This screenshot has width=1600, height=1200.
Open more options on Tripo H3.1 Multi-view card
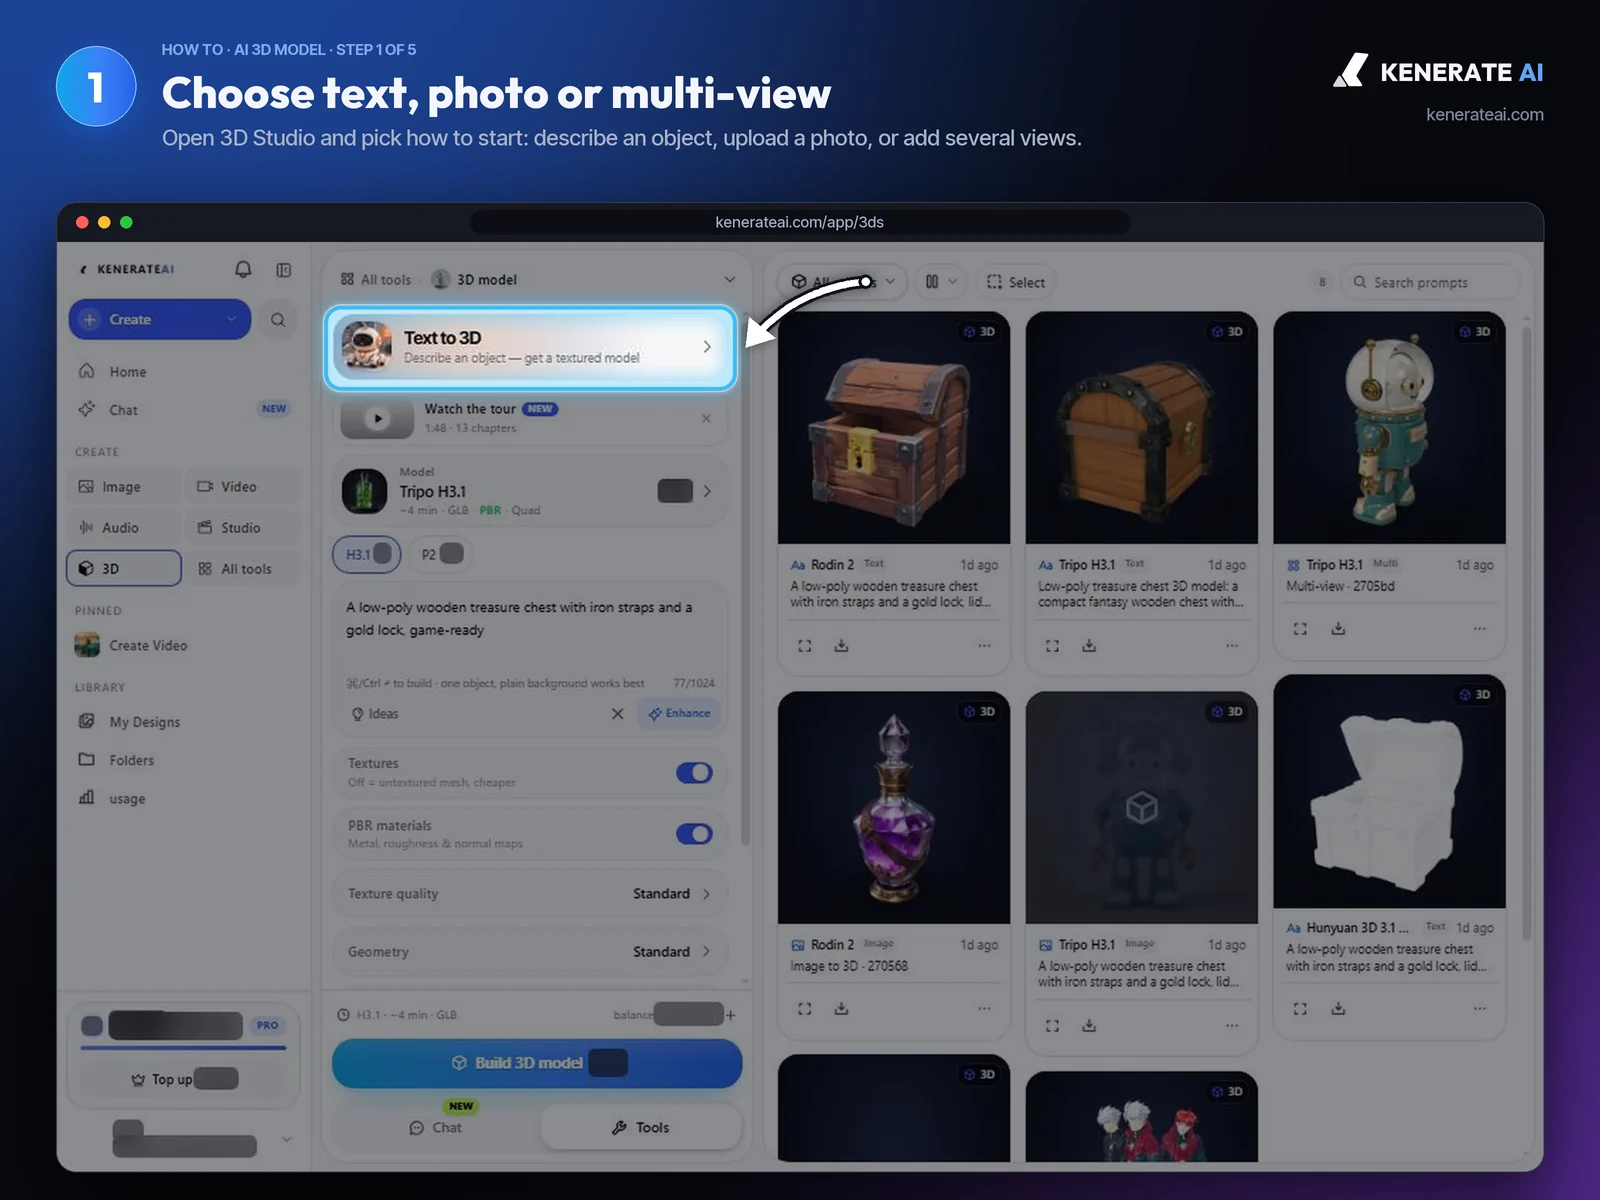1480,629
